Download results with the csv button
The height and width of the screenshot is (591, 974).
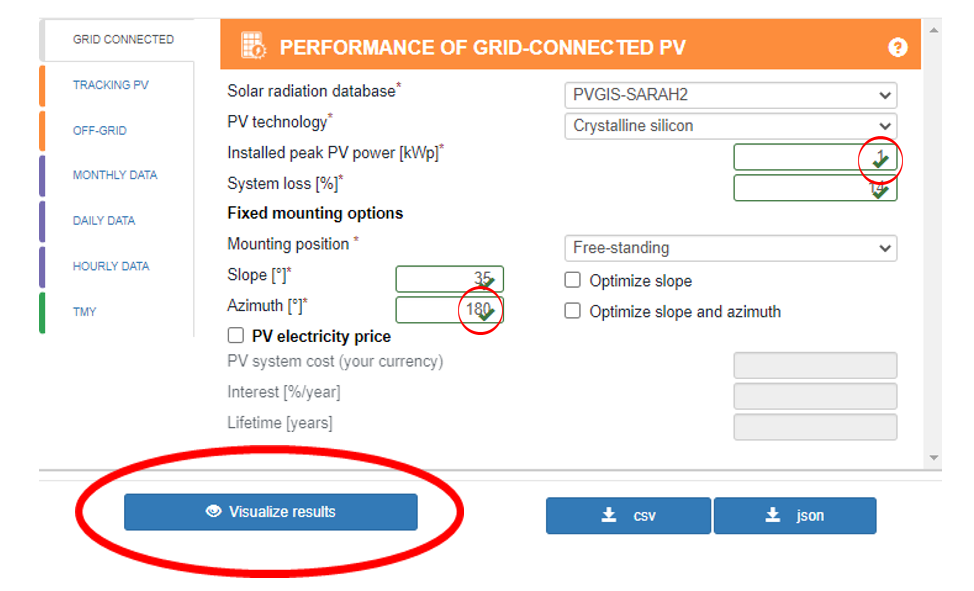628,516
